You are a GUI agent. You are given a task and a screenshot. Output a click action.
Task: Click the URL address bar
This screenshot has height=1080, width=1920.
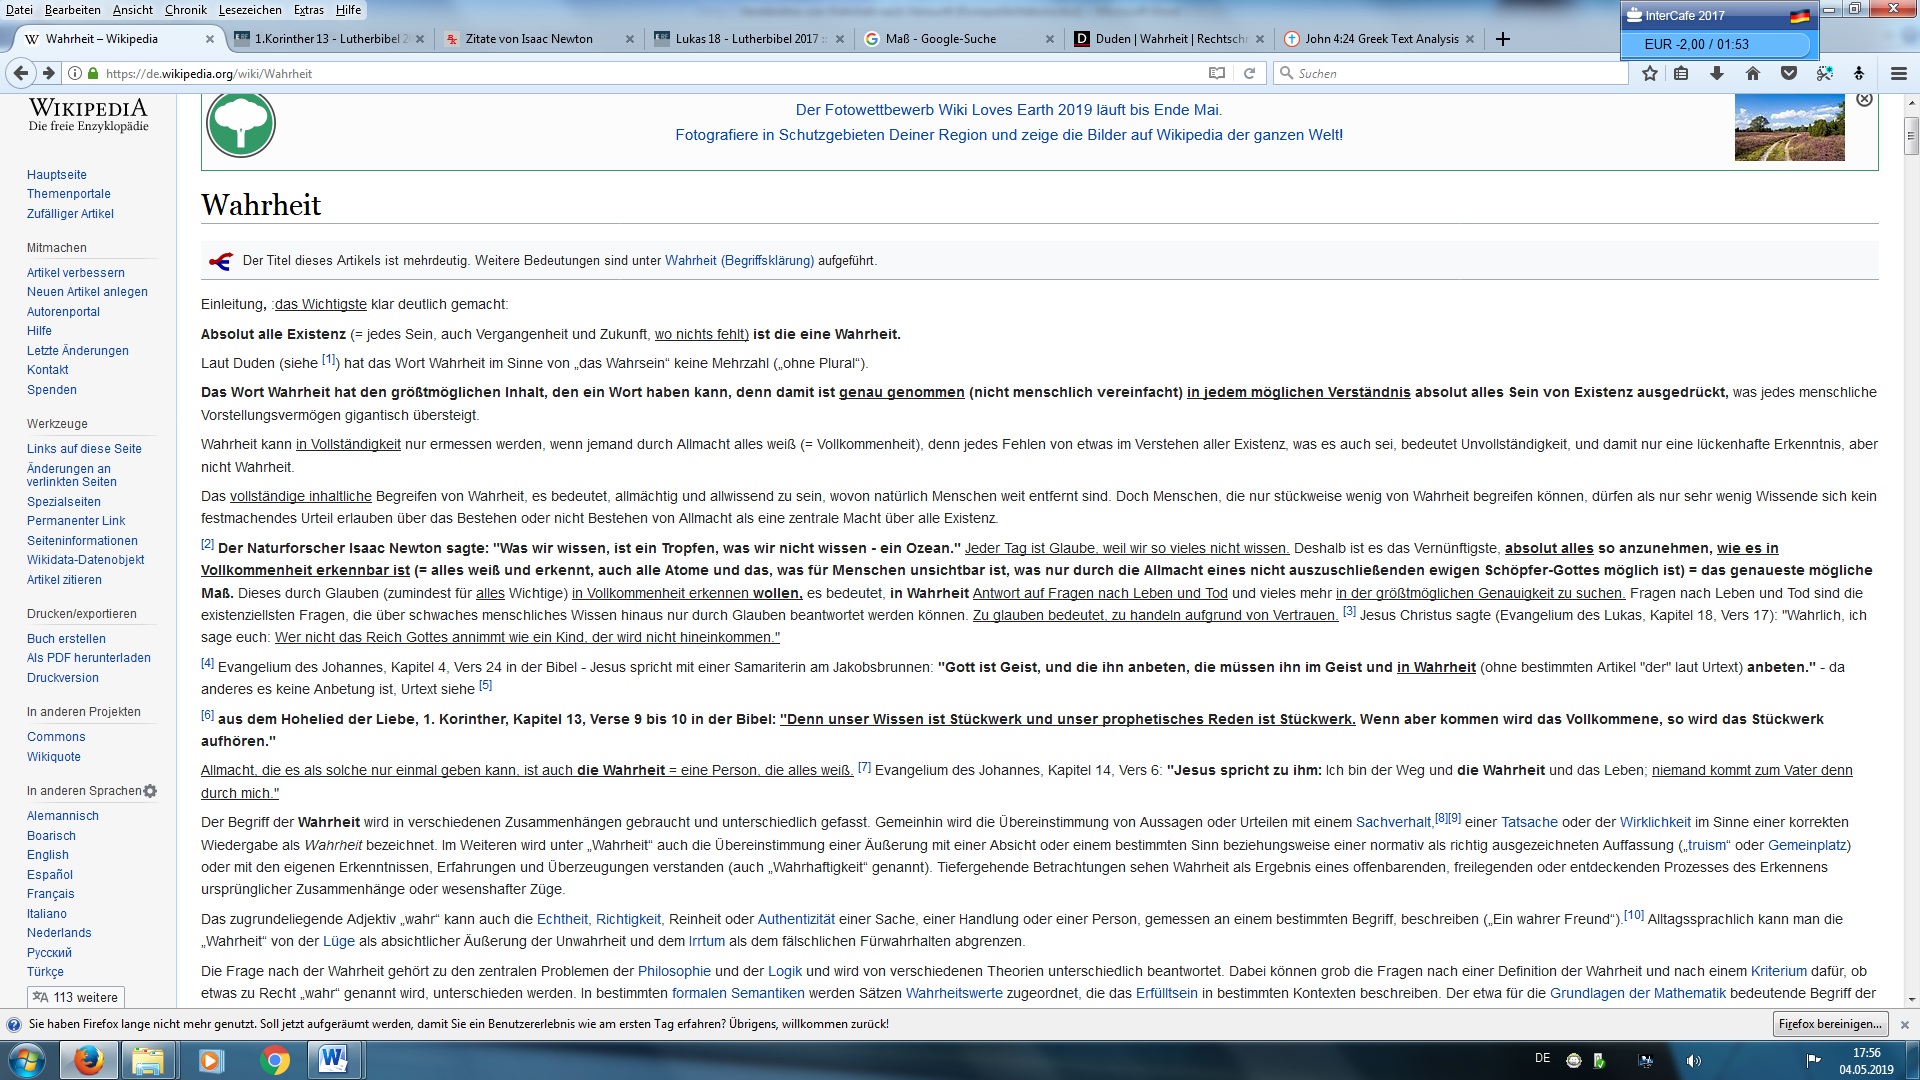click(x=640, y=73)
